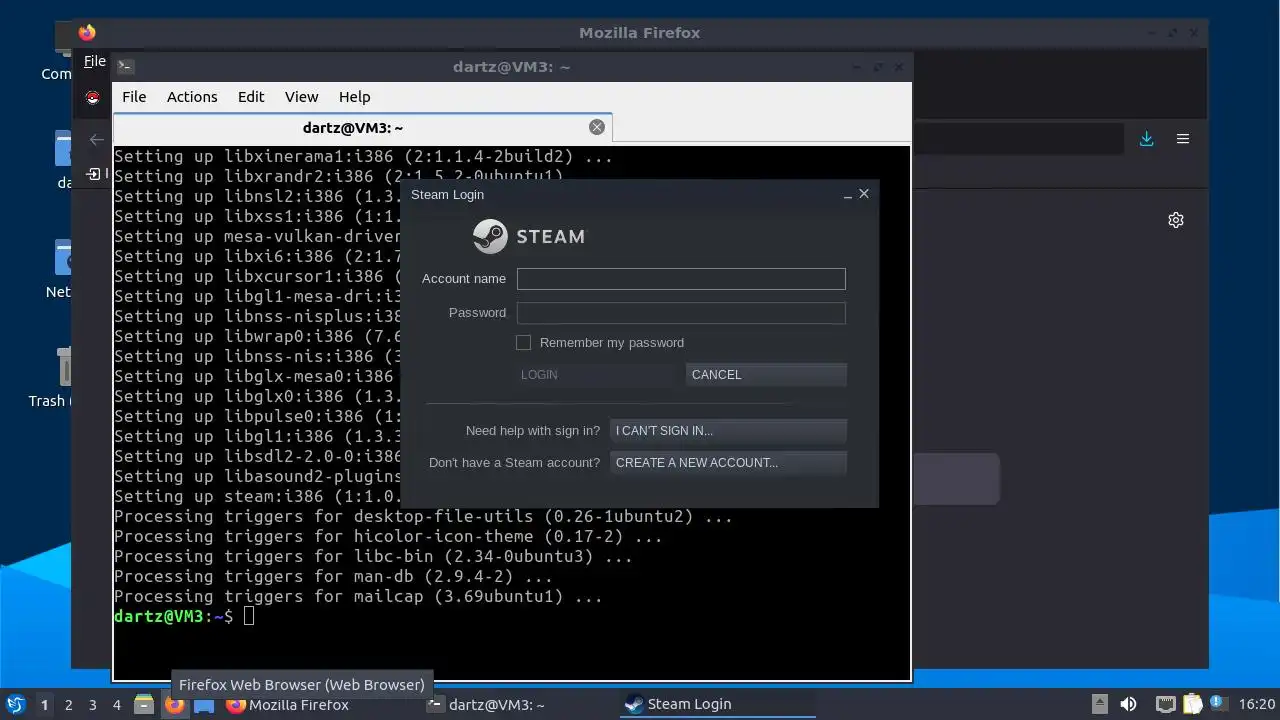This screenshot has width=1280, height=720.
Task: Click the Firefox back arrow button
Action: click(x=97, y=140)
